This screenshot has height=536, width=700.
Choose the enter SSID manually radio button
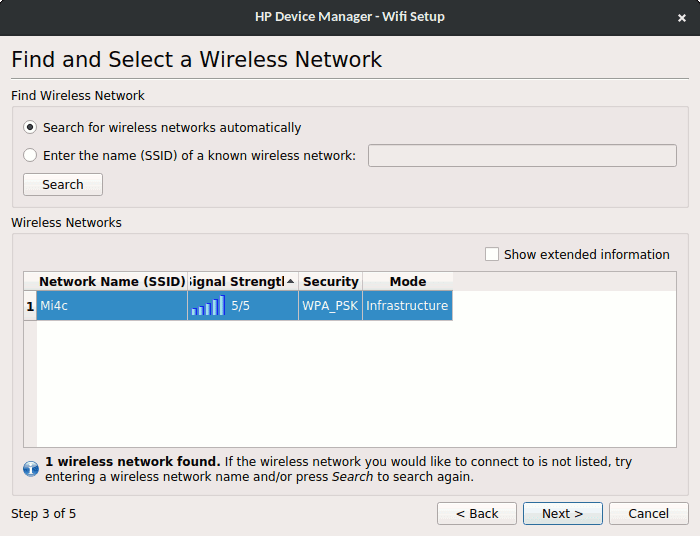tap(30, 155)
